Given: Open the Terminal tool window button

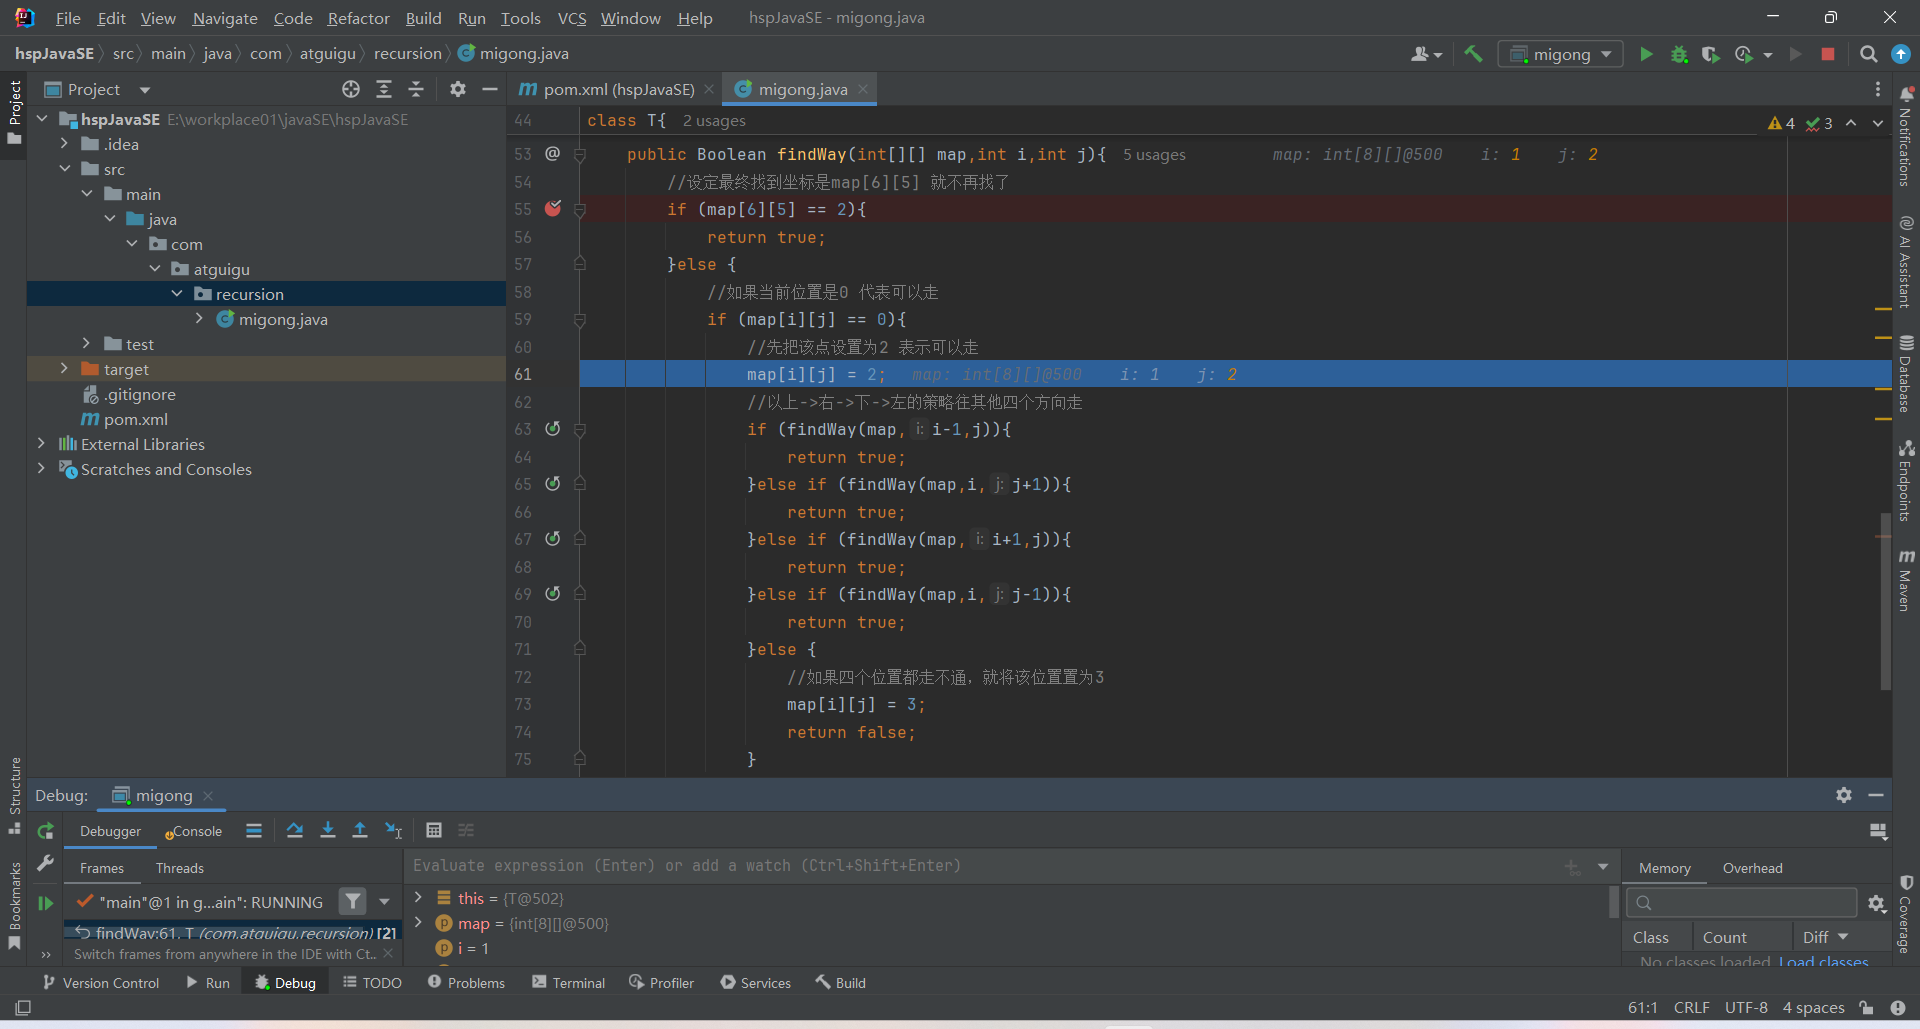Looking at the screenshot, I should pos(569,983).
